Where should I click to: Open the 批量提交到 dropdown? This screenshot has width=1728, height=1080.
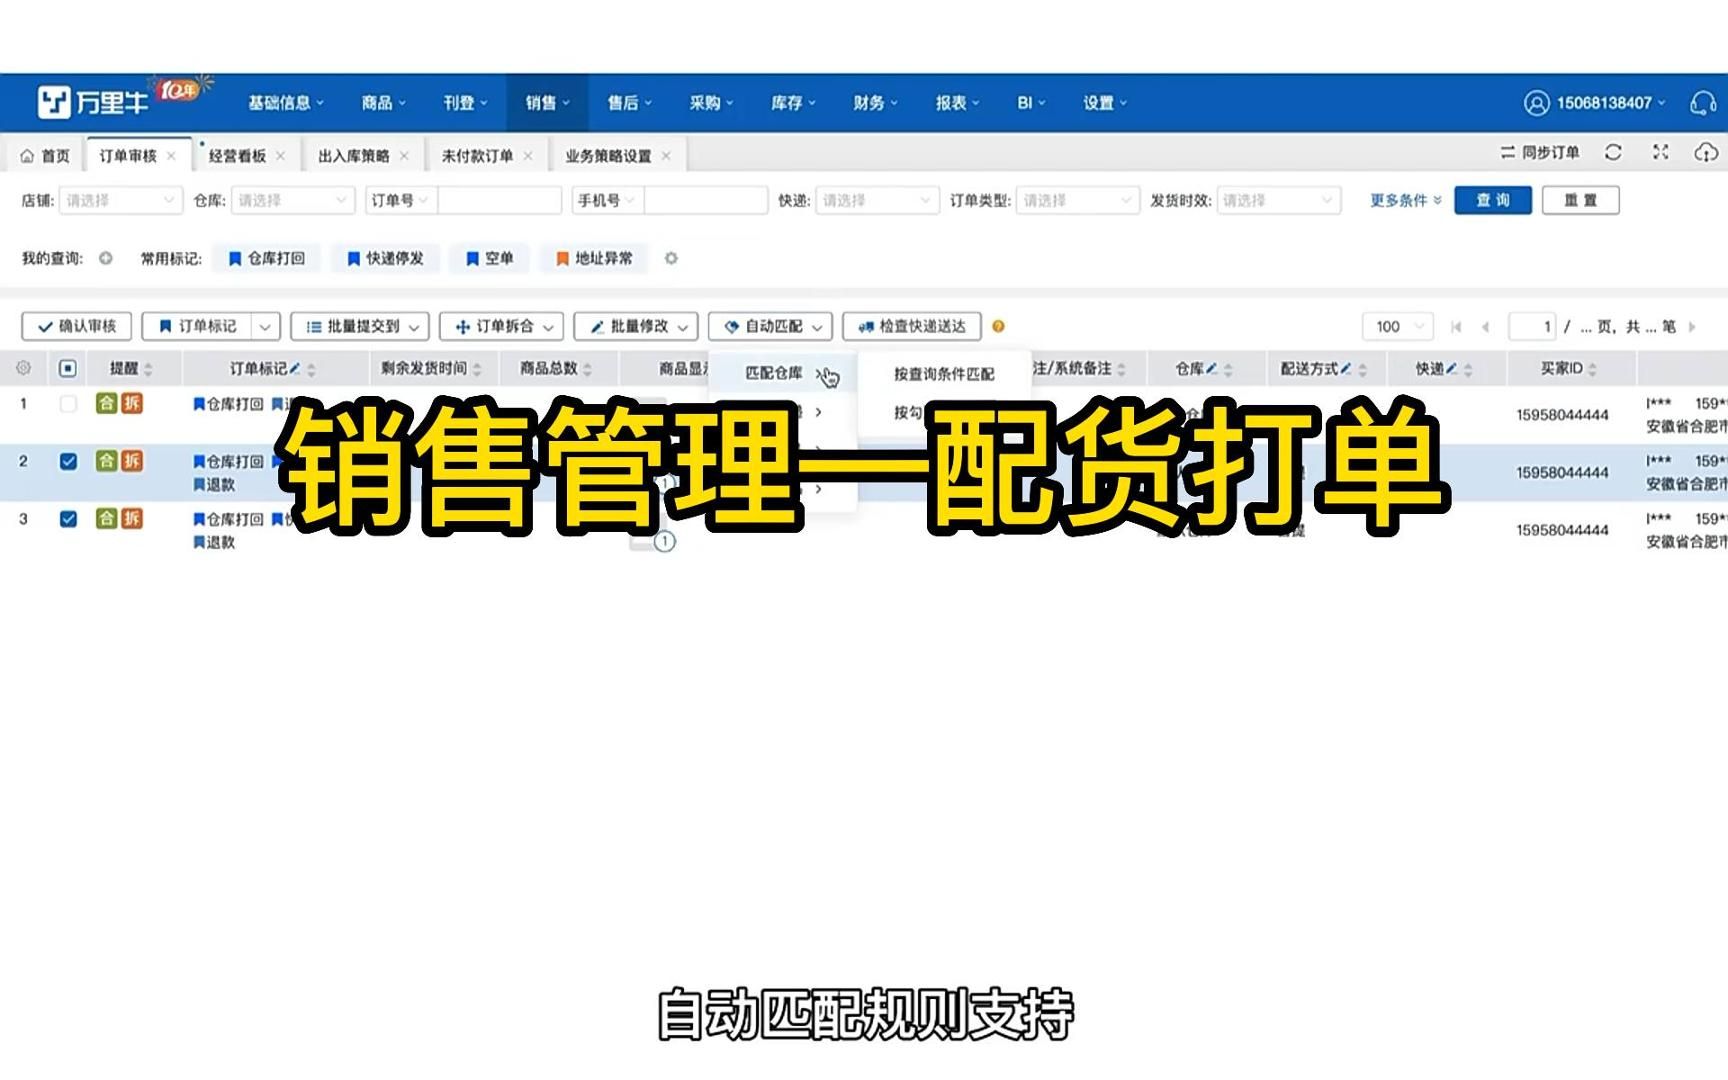(360, 327)
